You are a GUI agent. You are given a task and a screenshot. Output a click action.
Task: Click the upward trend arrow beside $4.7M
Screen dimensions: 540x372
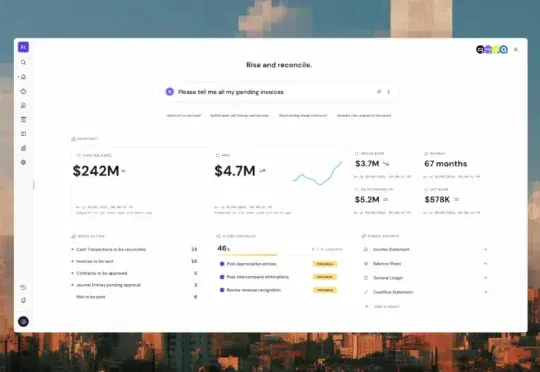262,171
